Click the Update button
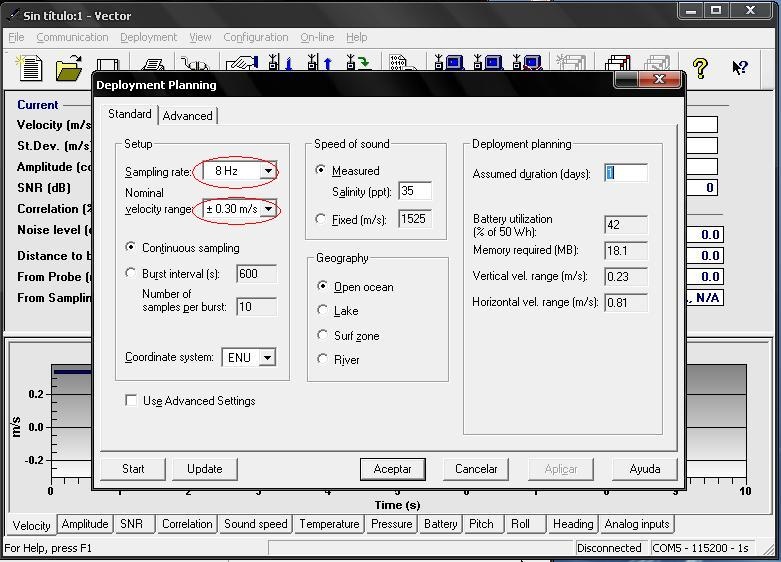 coord(205,469)
